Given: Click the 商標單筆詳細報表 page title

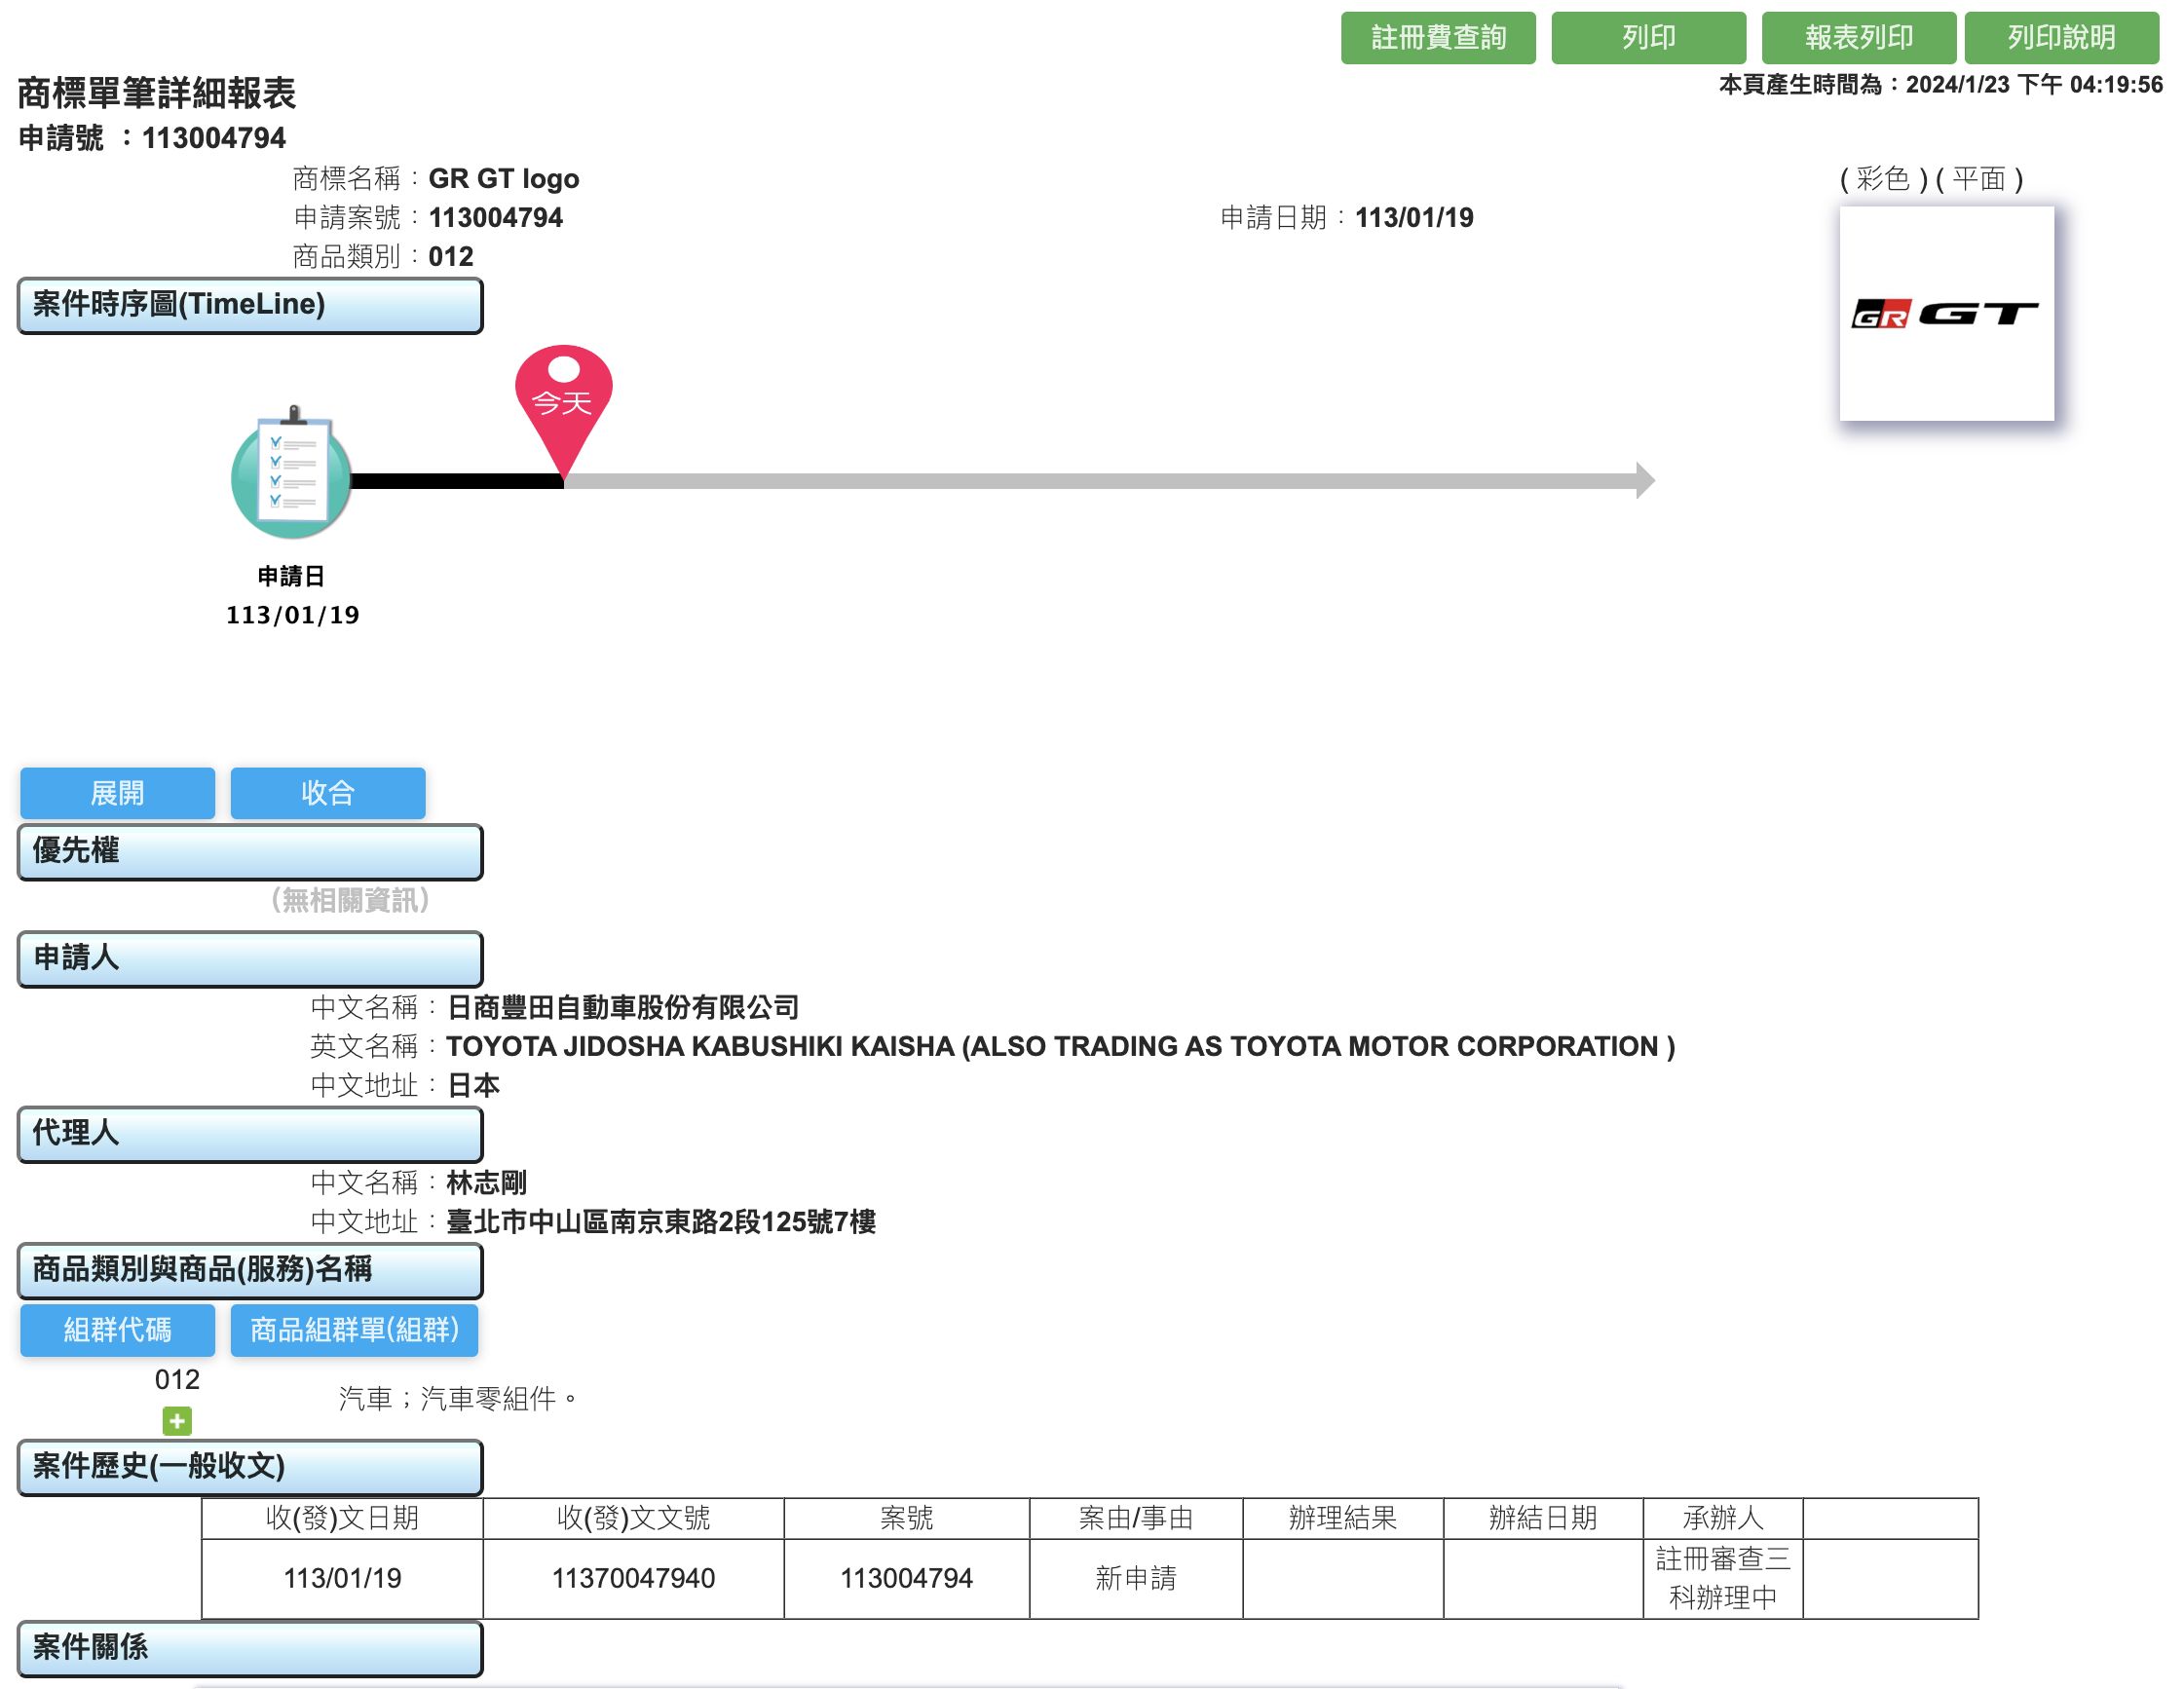Looking at the screenshot, I should click(157, 93).
